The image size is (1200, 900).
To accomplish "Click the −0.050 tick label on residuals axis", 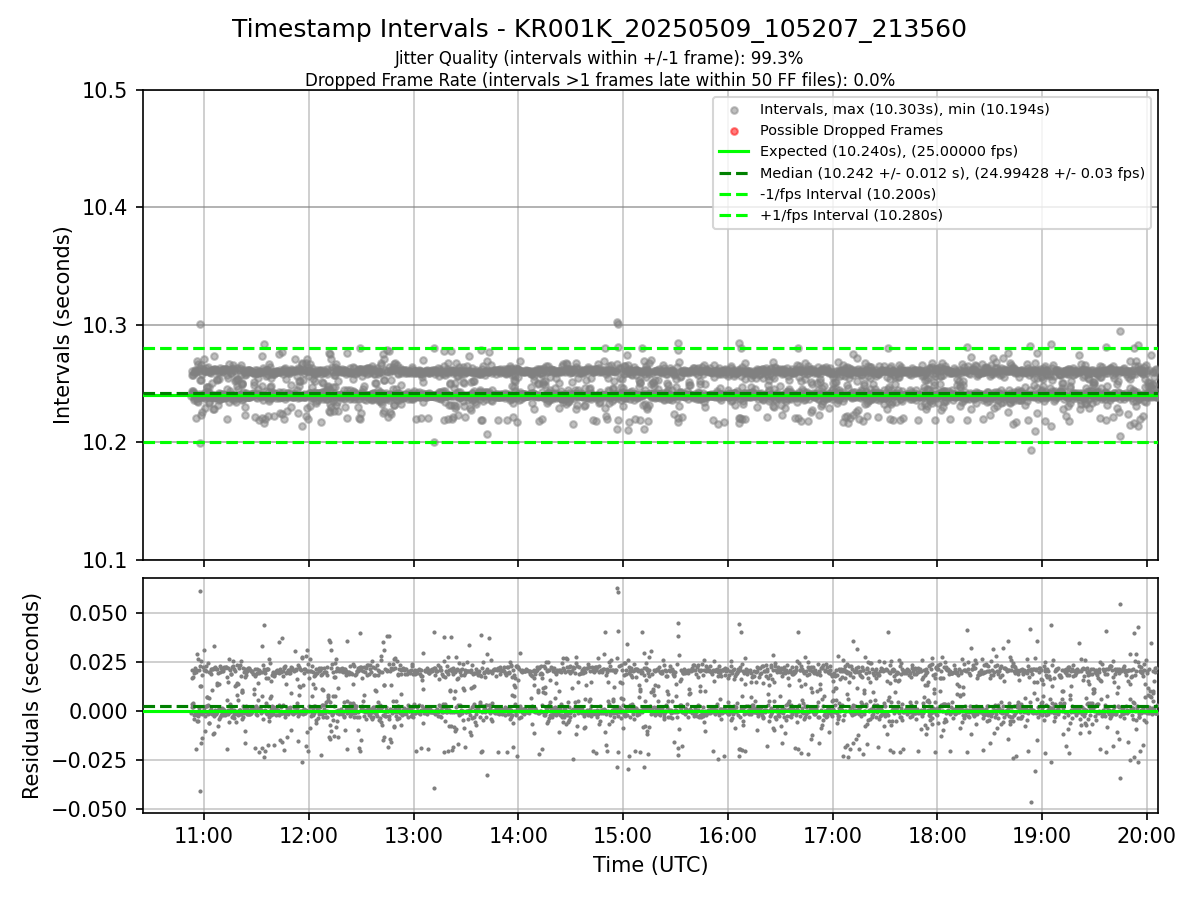I will pyautogui.click(x=89, y=809).
